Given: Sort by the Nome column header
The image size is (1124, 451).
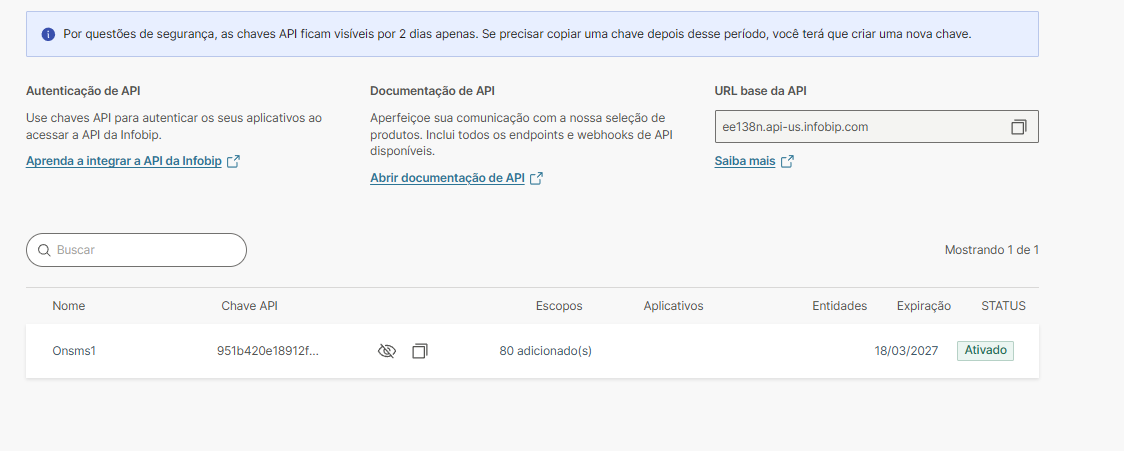Looking at the screenshot, I should point(69,306).
